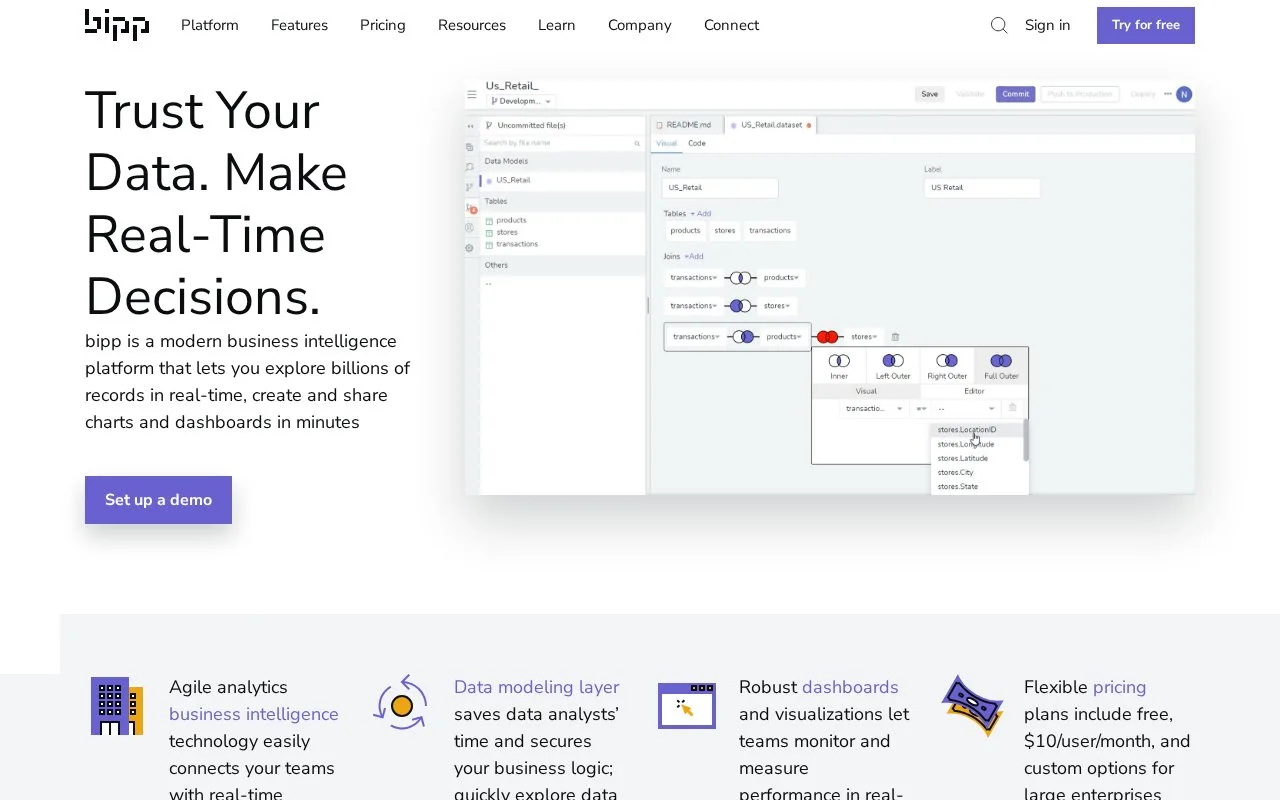Open the Platform menu
This screenshot has width=1280, height=800.
[210, 25]
